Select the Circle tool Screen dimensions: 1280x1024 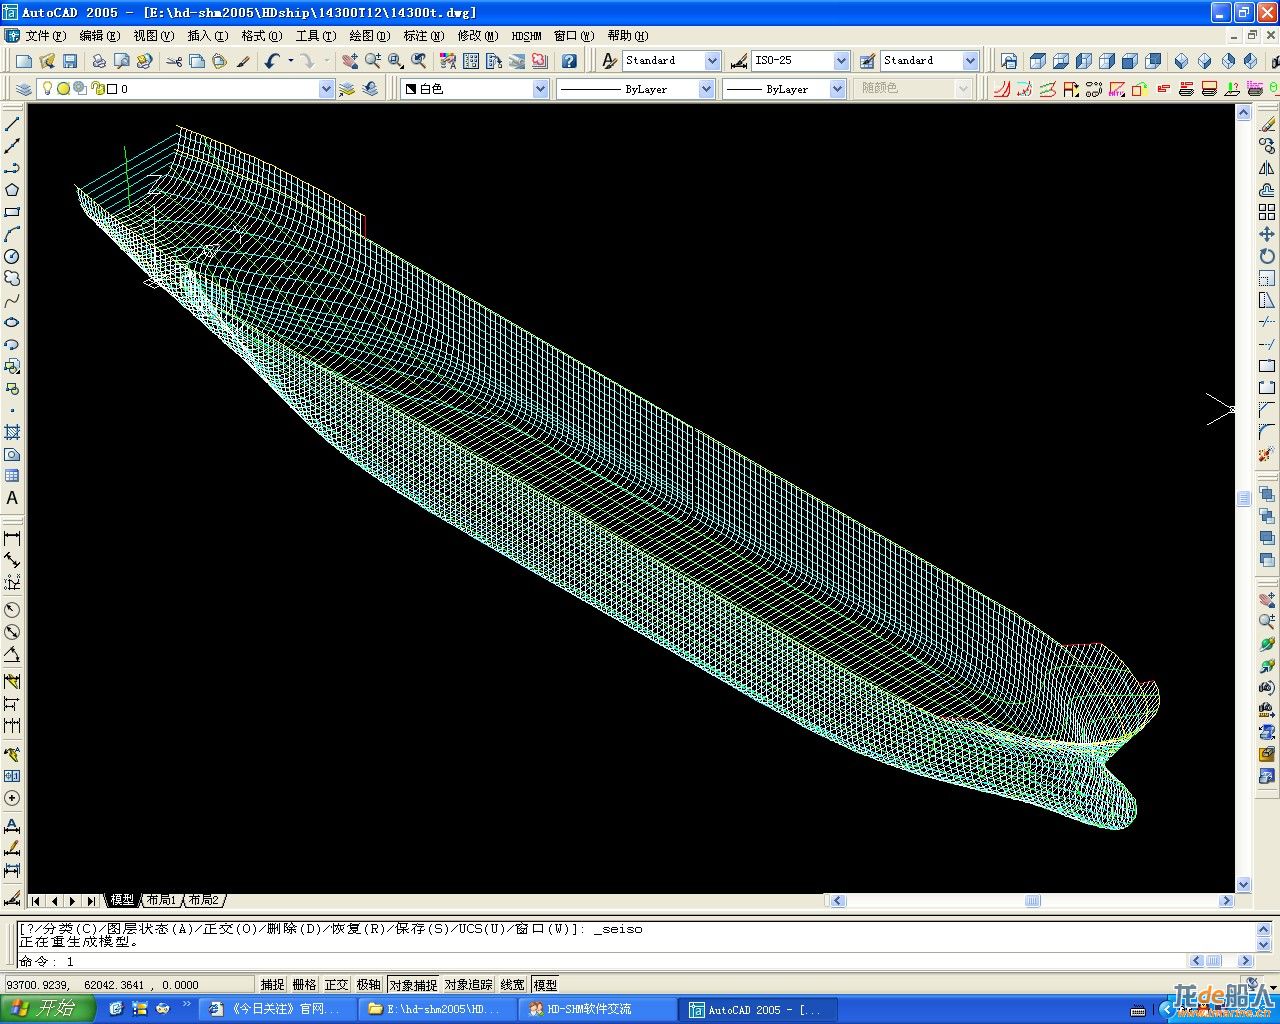coord(12,256)
